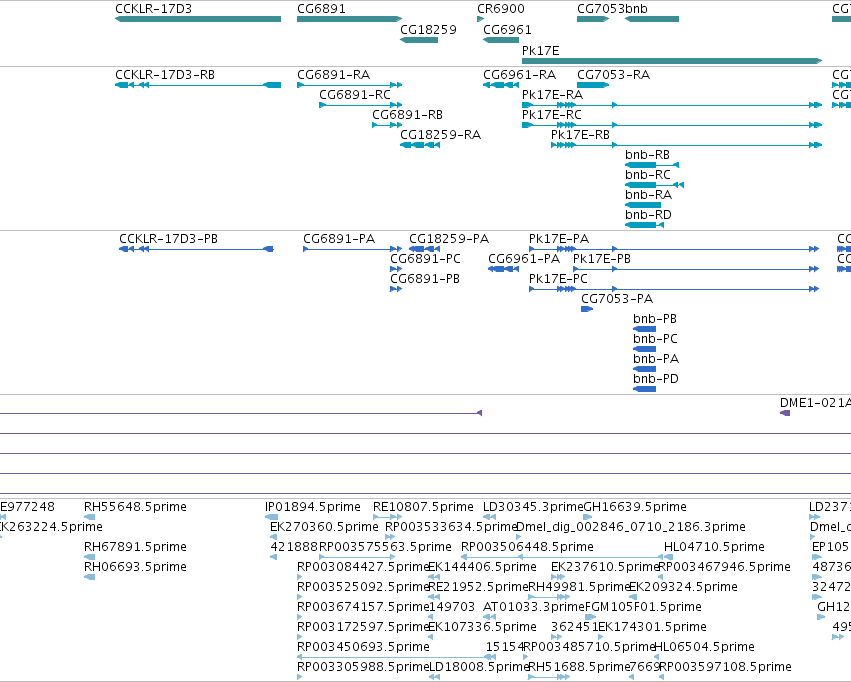Open transcript CG6961-RA label
Screen dimensions: 851x682
(519, 75)
